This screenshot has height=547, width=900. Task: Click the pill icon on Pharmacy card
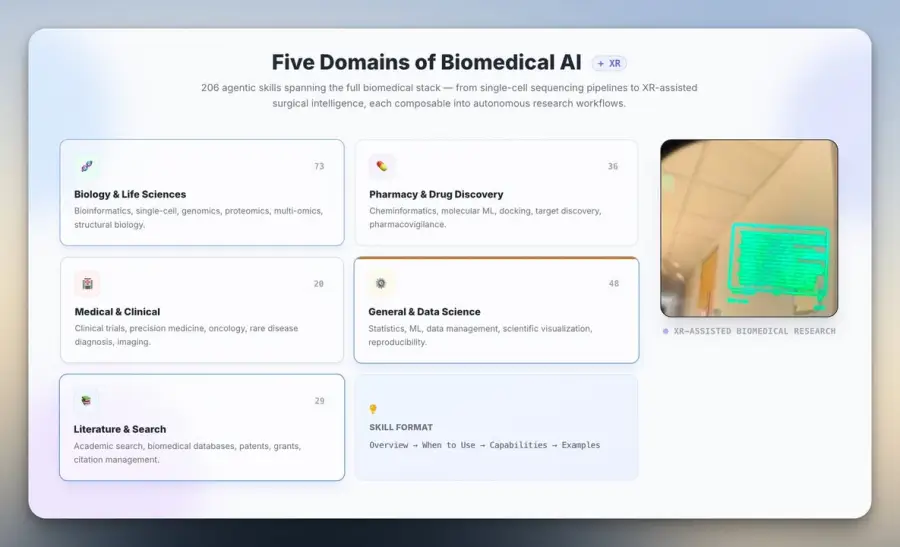[382, 166]
